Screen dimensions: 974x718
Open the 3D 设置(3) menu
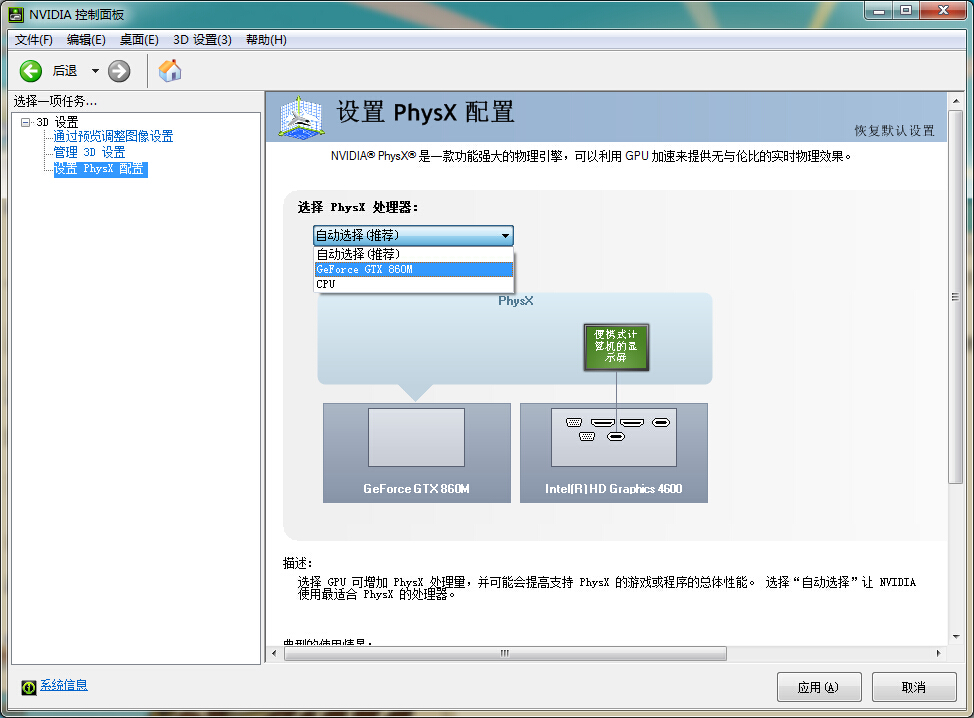coord(203,40)
